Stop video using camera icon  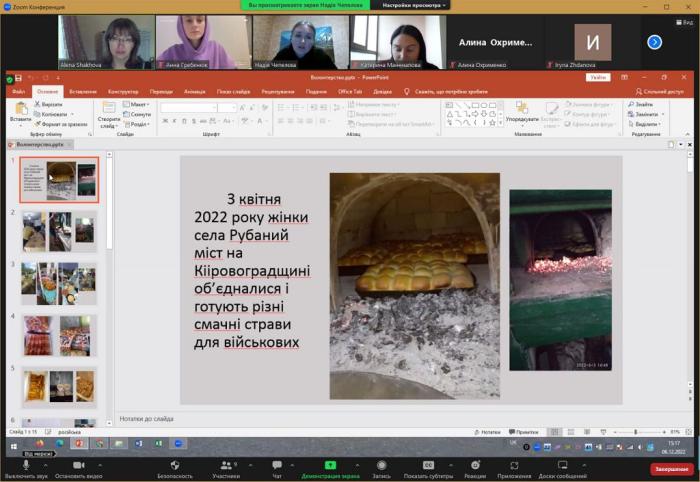click(77, 466)
